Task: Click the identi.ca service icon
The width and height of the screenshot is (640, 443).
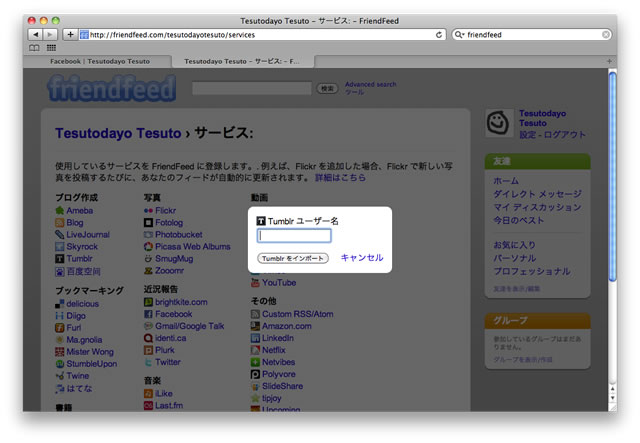Action: [x=148, y=338]
